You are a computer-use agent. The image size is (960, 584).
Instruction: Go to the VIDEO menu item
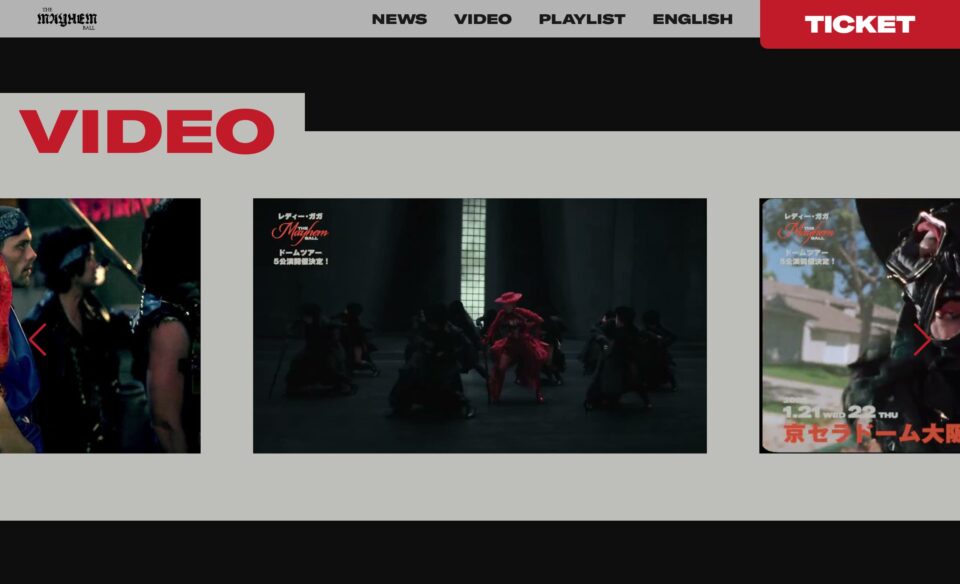(x=482, y=19)
